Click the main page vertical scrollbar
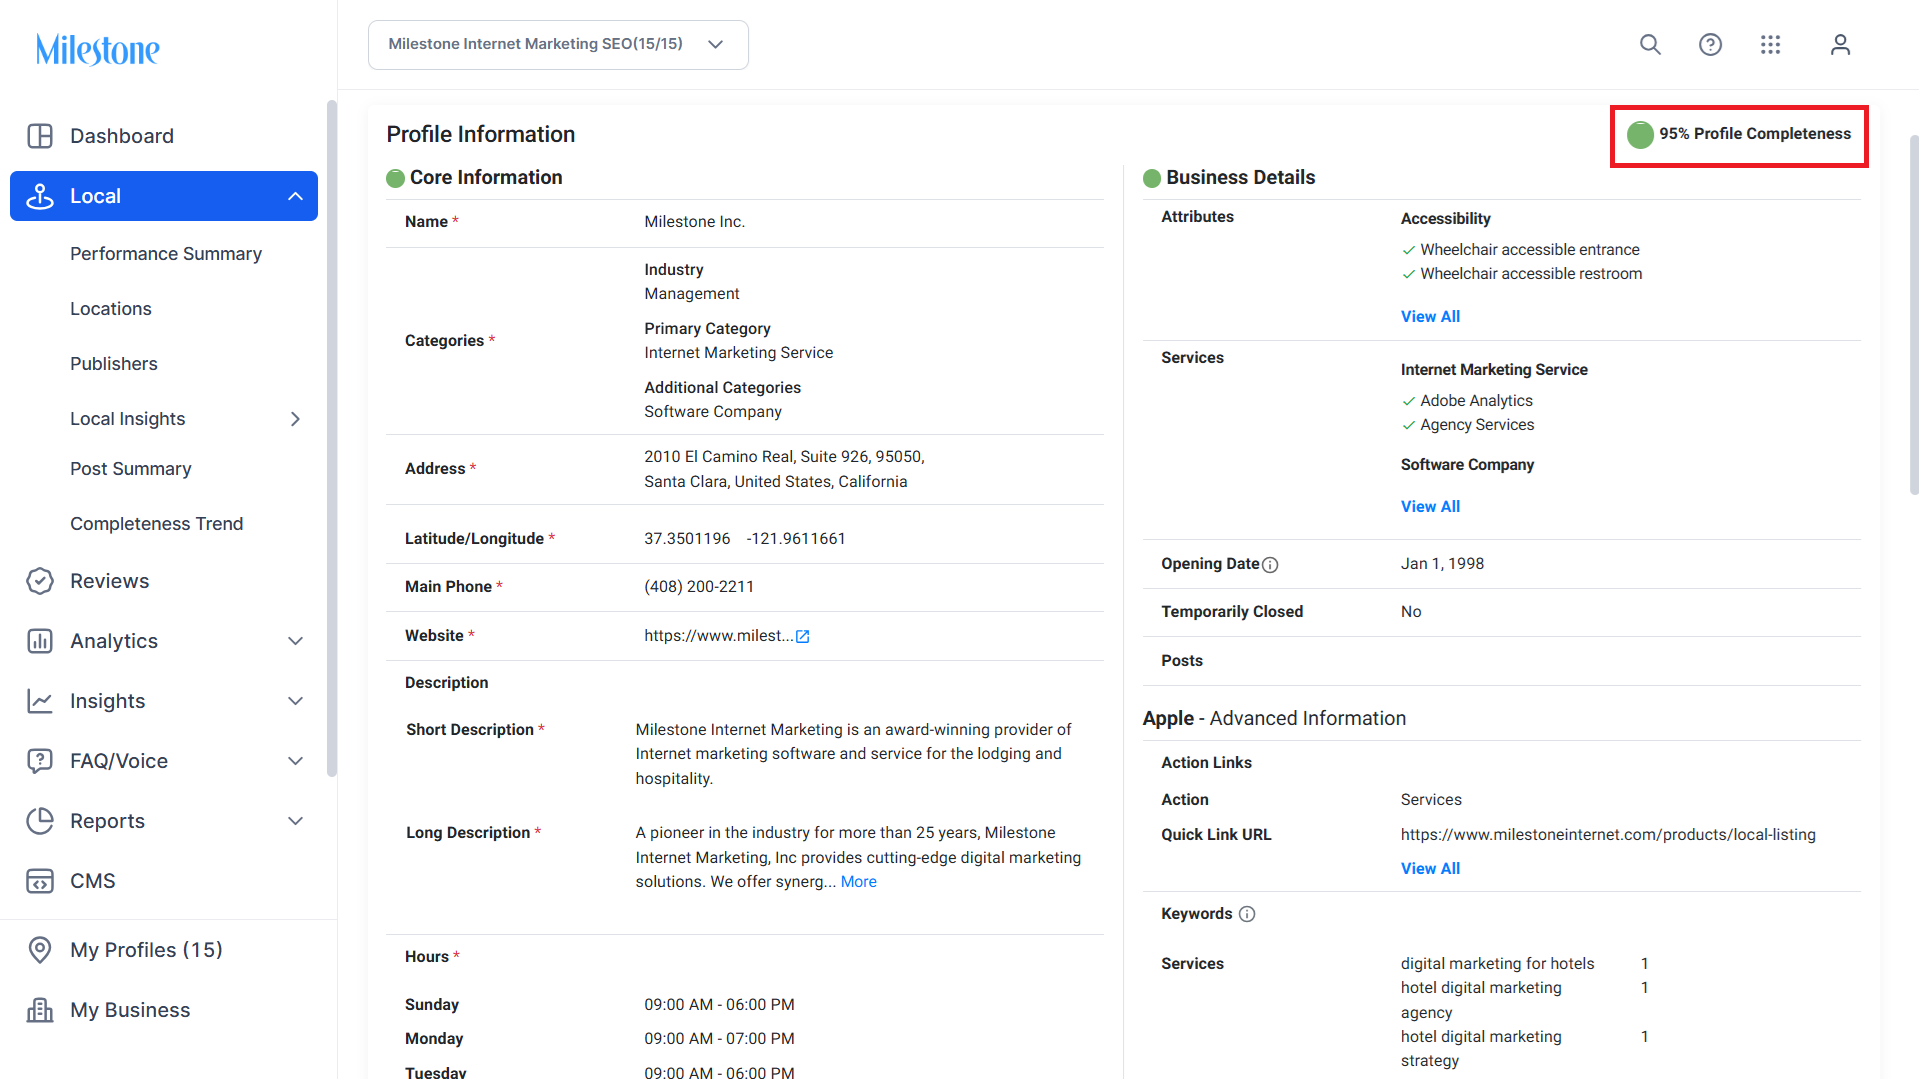The image size is (1919, 1079). pos(1914,315)
